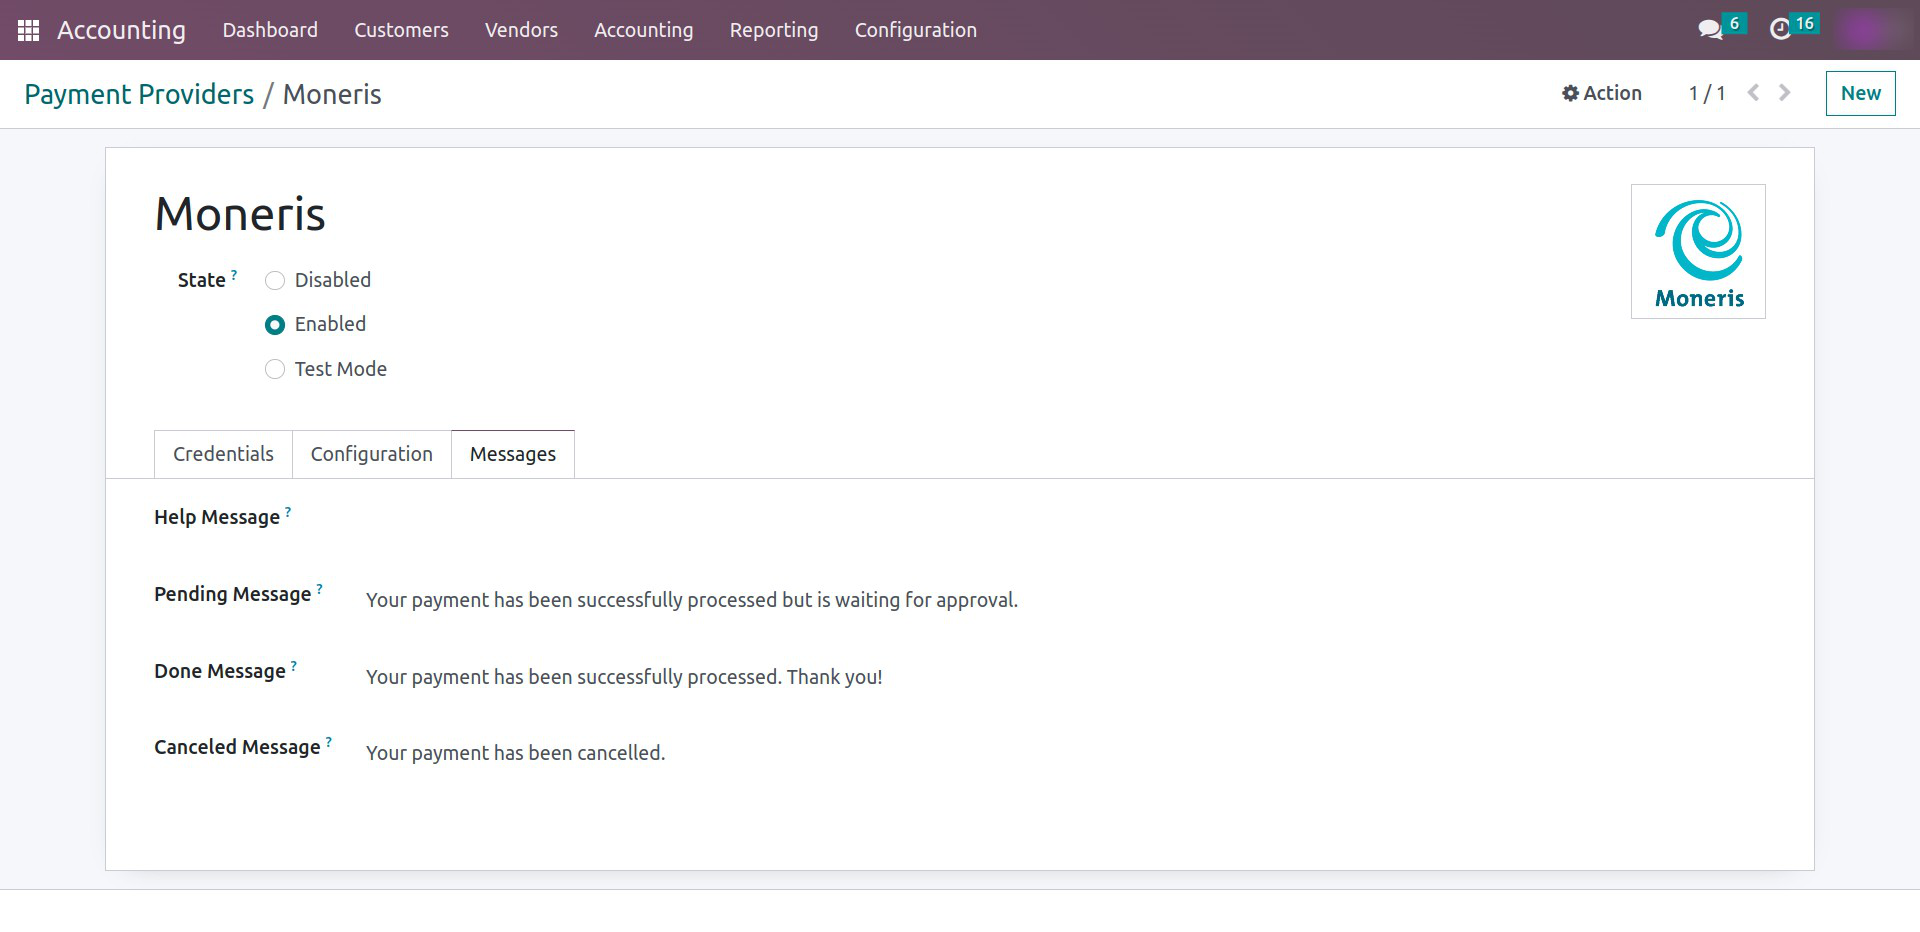Edit the Pending Message text

[692, 600]
